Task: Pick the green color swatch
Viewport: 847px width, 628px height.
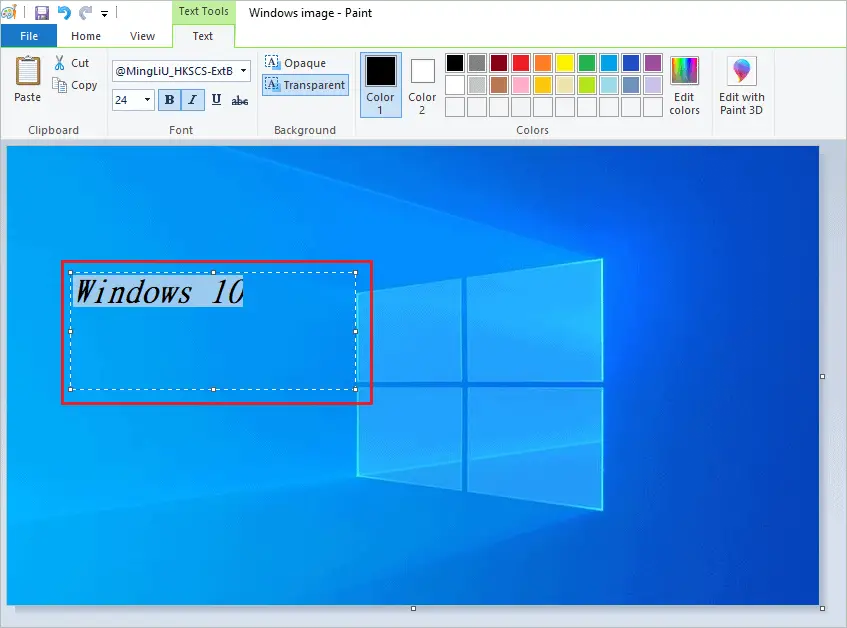Action: tap(587, 63)
